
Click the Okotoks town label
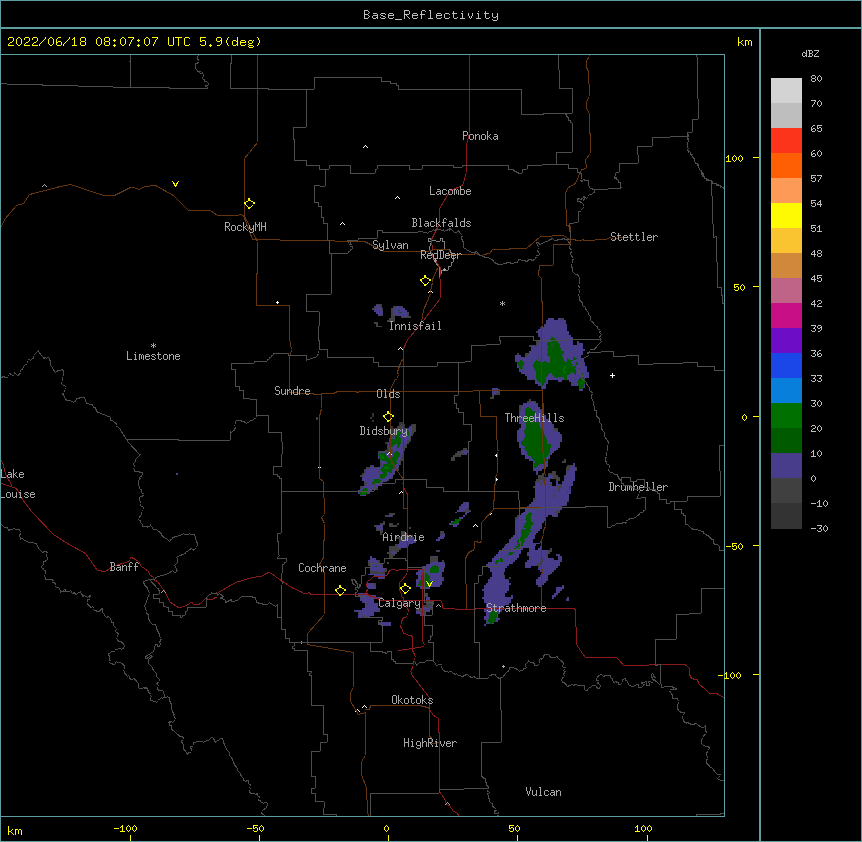(x=412, y=700)
